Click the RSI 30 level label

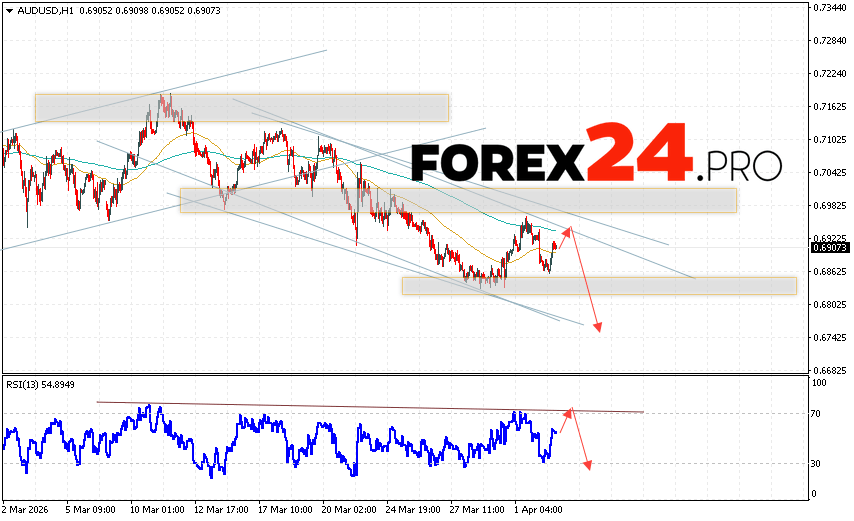818,463
